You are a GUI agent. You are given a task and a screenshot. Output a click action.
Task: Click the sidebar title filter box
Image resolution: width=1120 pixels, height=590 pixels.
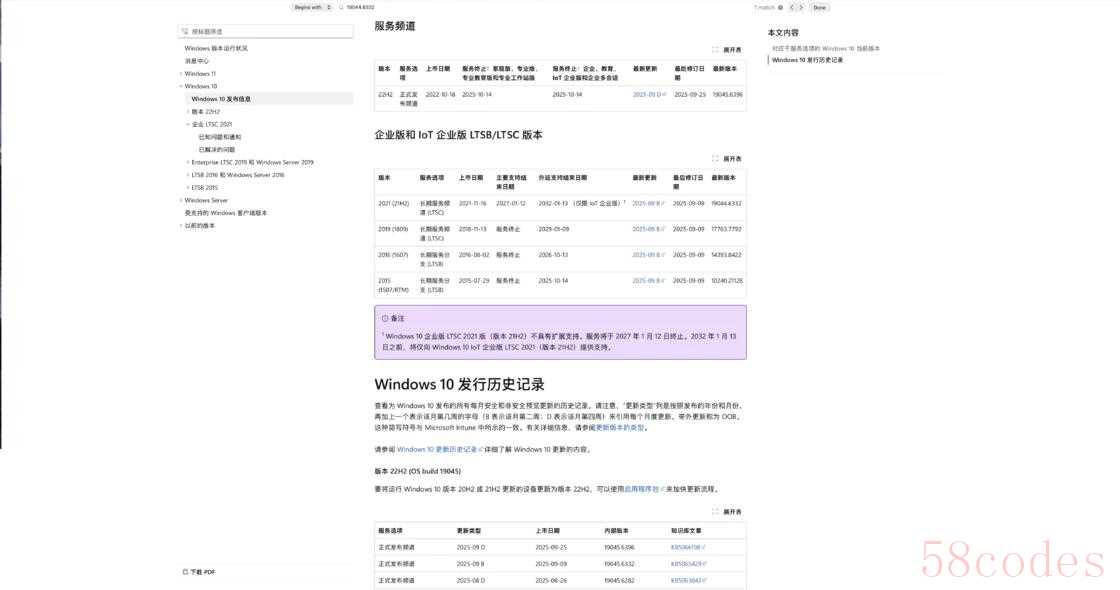[266, 31]
